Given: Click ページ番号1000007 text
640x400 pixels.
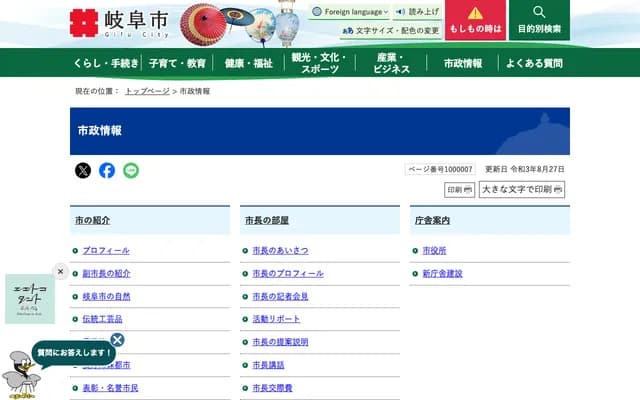Looking at the screenshot, I should click(x=440, y=169).
